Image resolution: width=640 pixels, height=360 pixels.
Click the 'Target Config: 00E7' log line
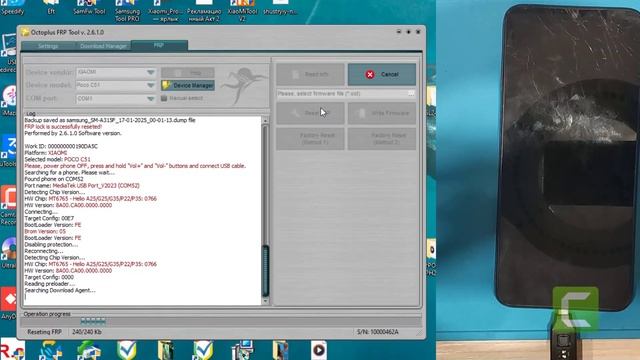(49, 218)
